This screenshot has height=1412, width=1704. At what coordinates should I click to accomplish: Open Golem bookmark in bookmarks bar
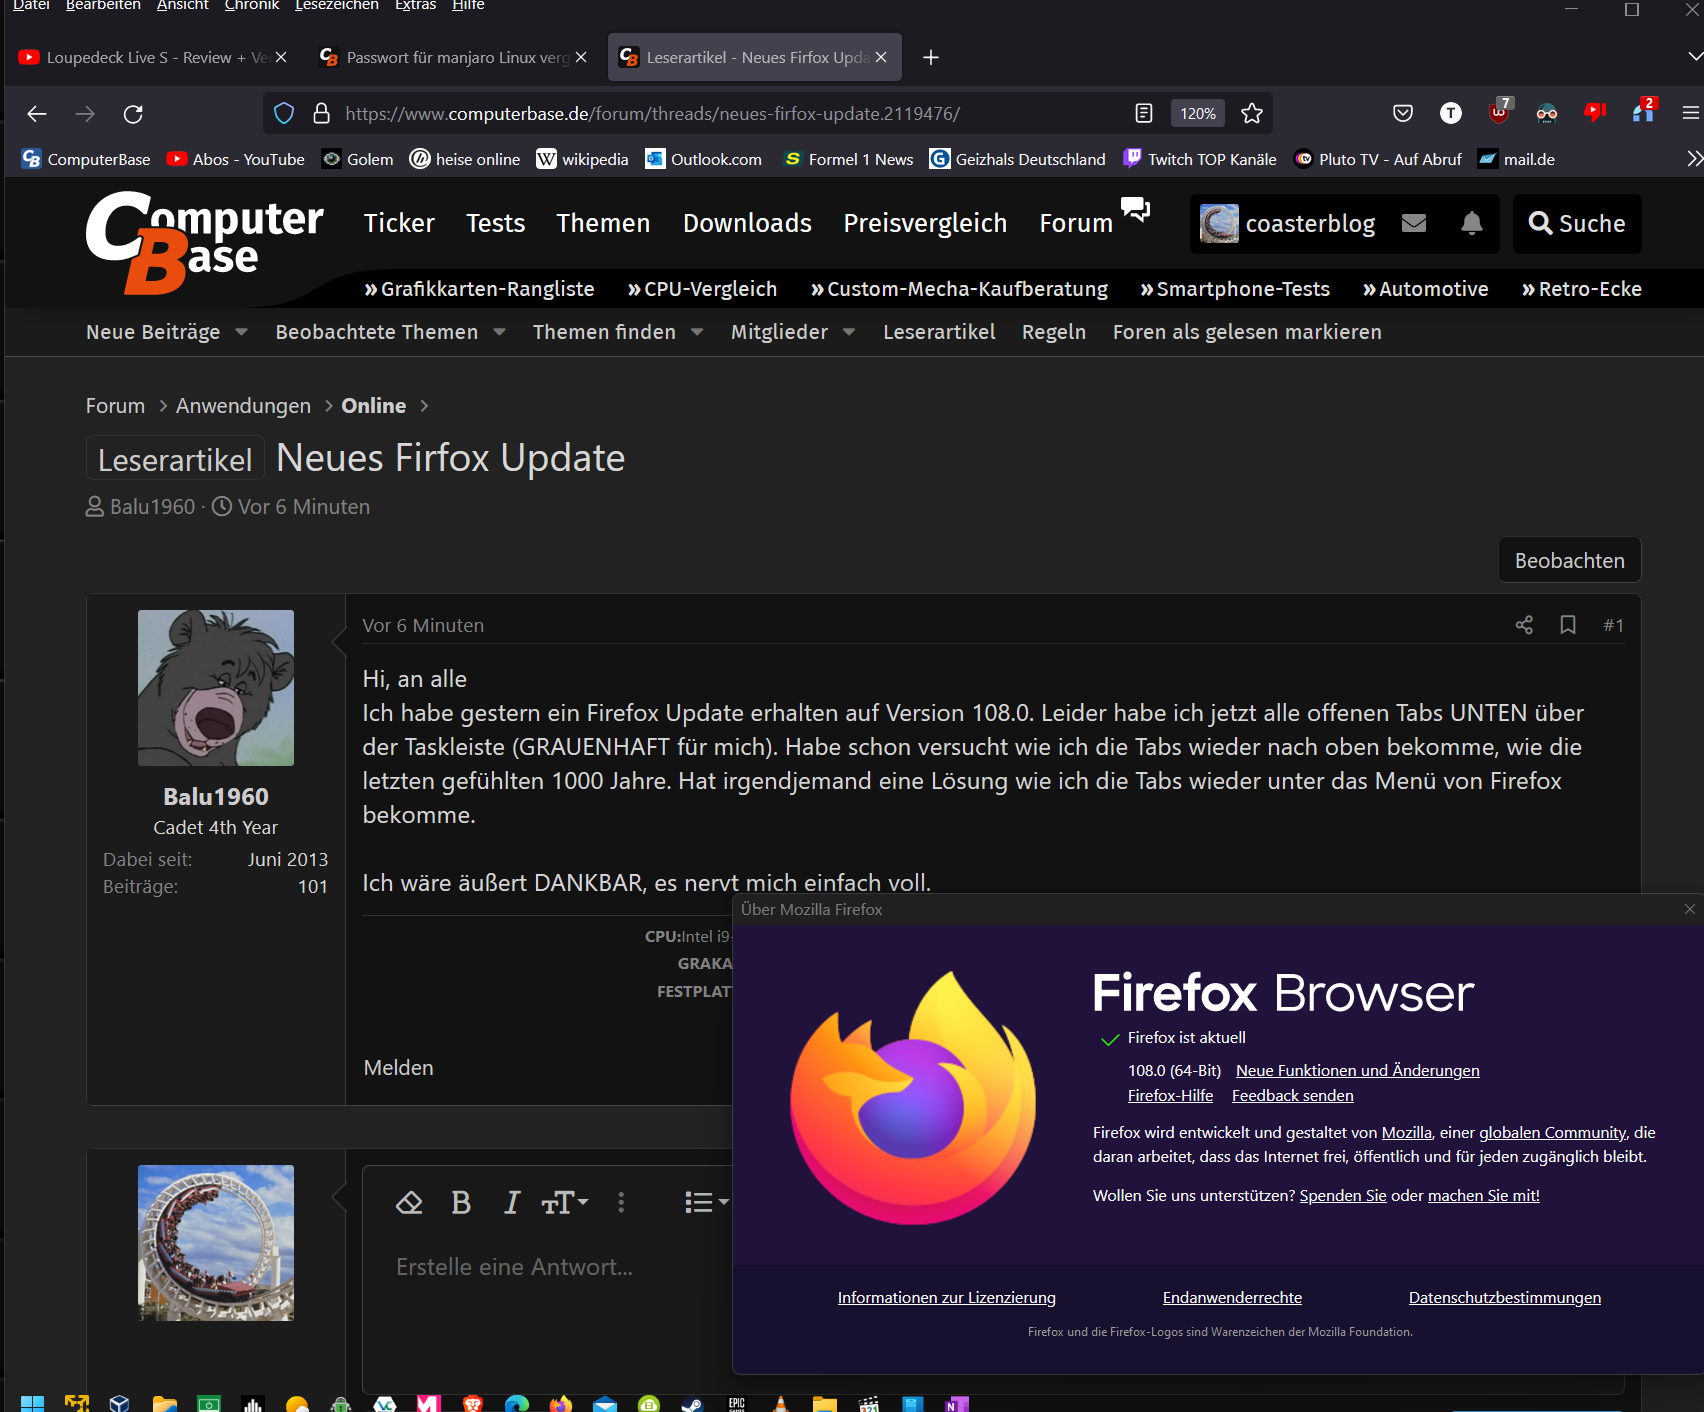pos(357,159)
